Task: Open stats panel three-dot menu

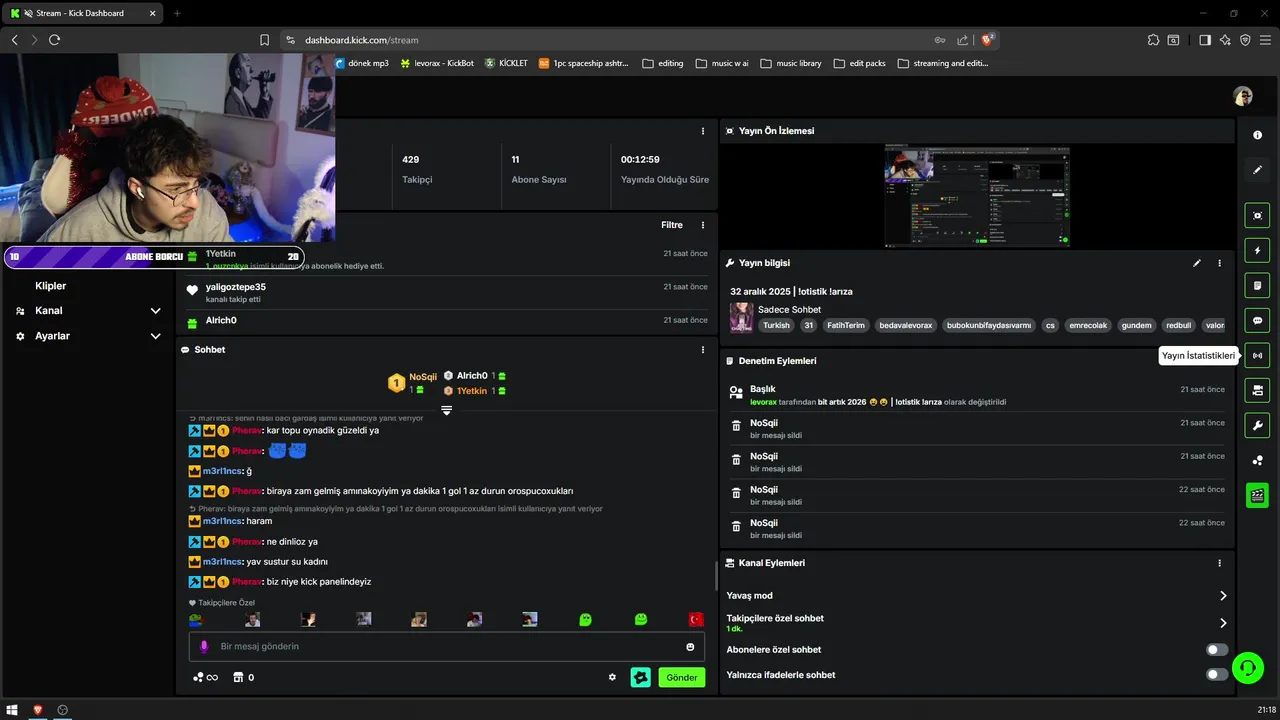Action: click(x=703, y=131)
